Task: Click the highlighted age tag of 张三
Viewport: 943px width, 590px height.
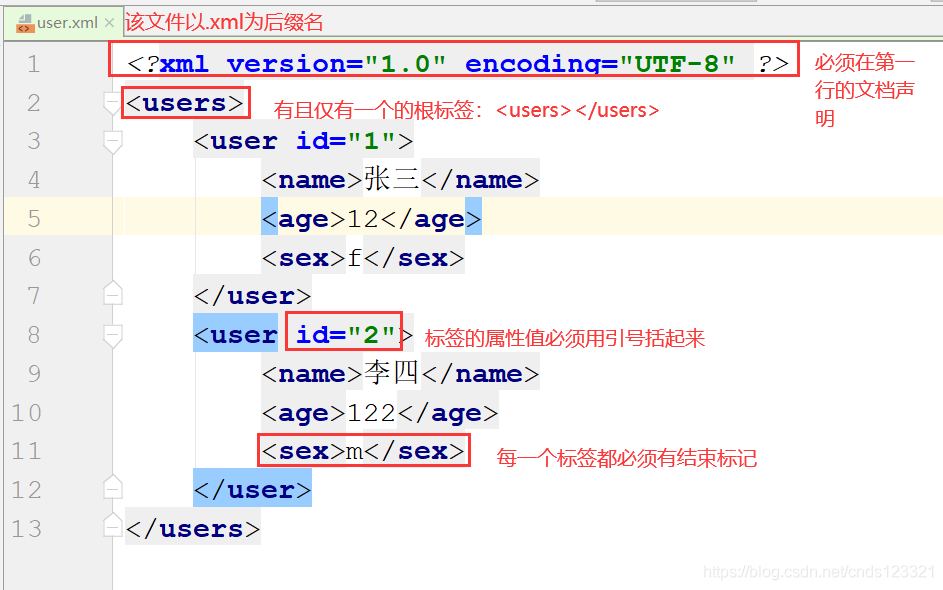Action: [375, 218]
